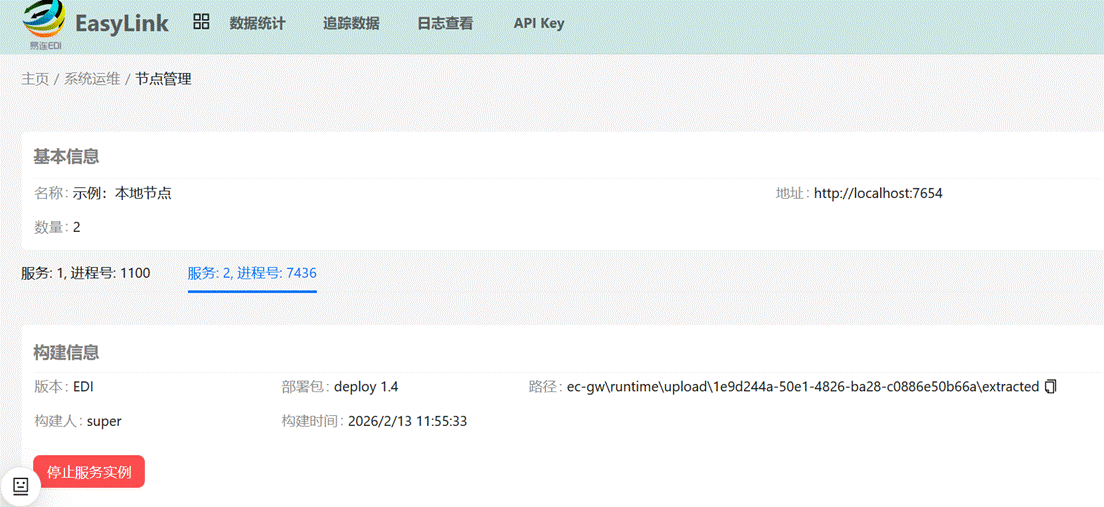This screenshot has width=1104, height=507.
Task: Switch to the 服务: 1, 进程号: 1100 tab
Action: point(86,272)
